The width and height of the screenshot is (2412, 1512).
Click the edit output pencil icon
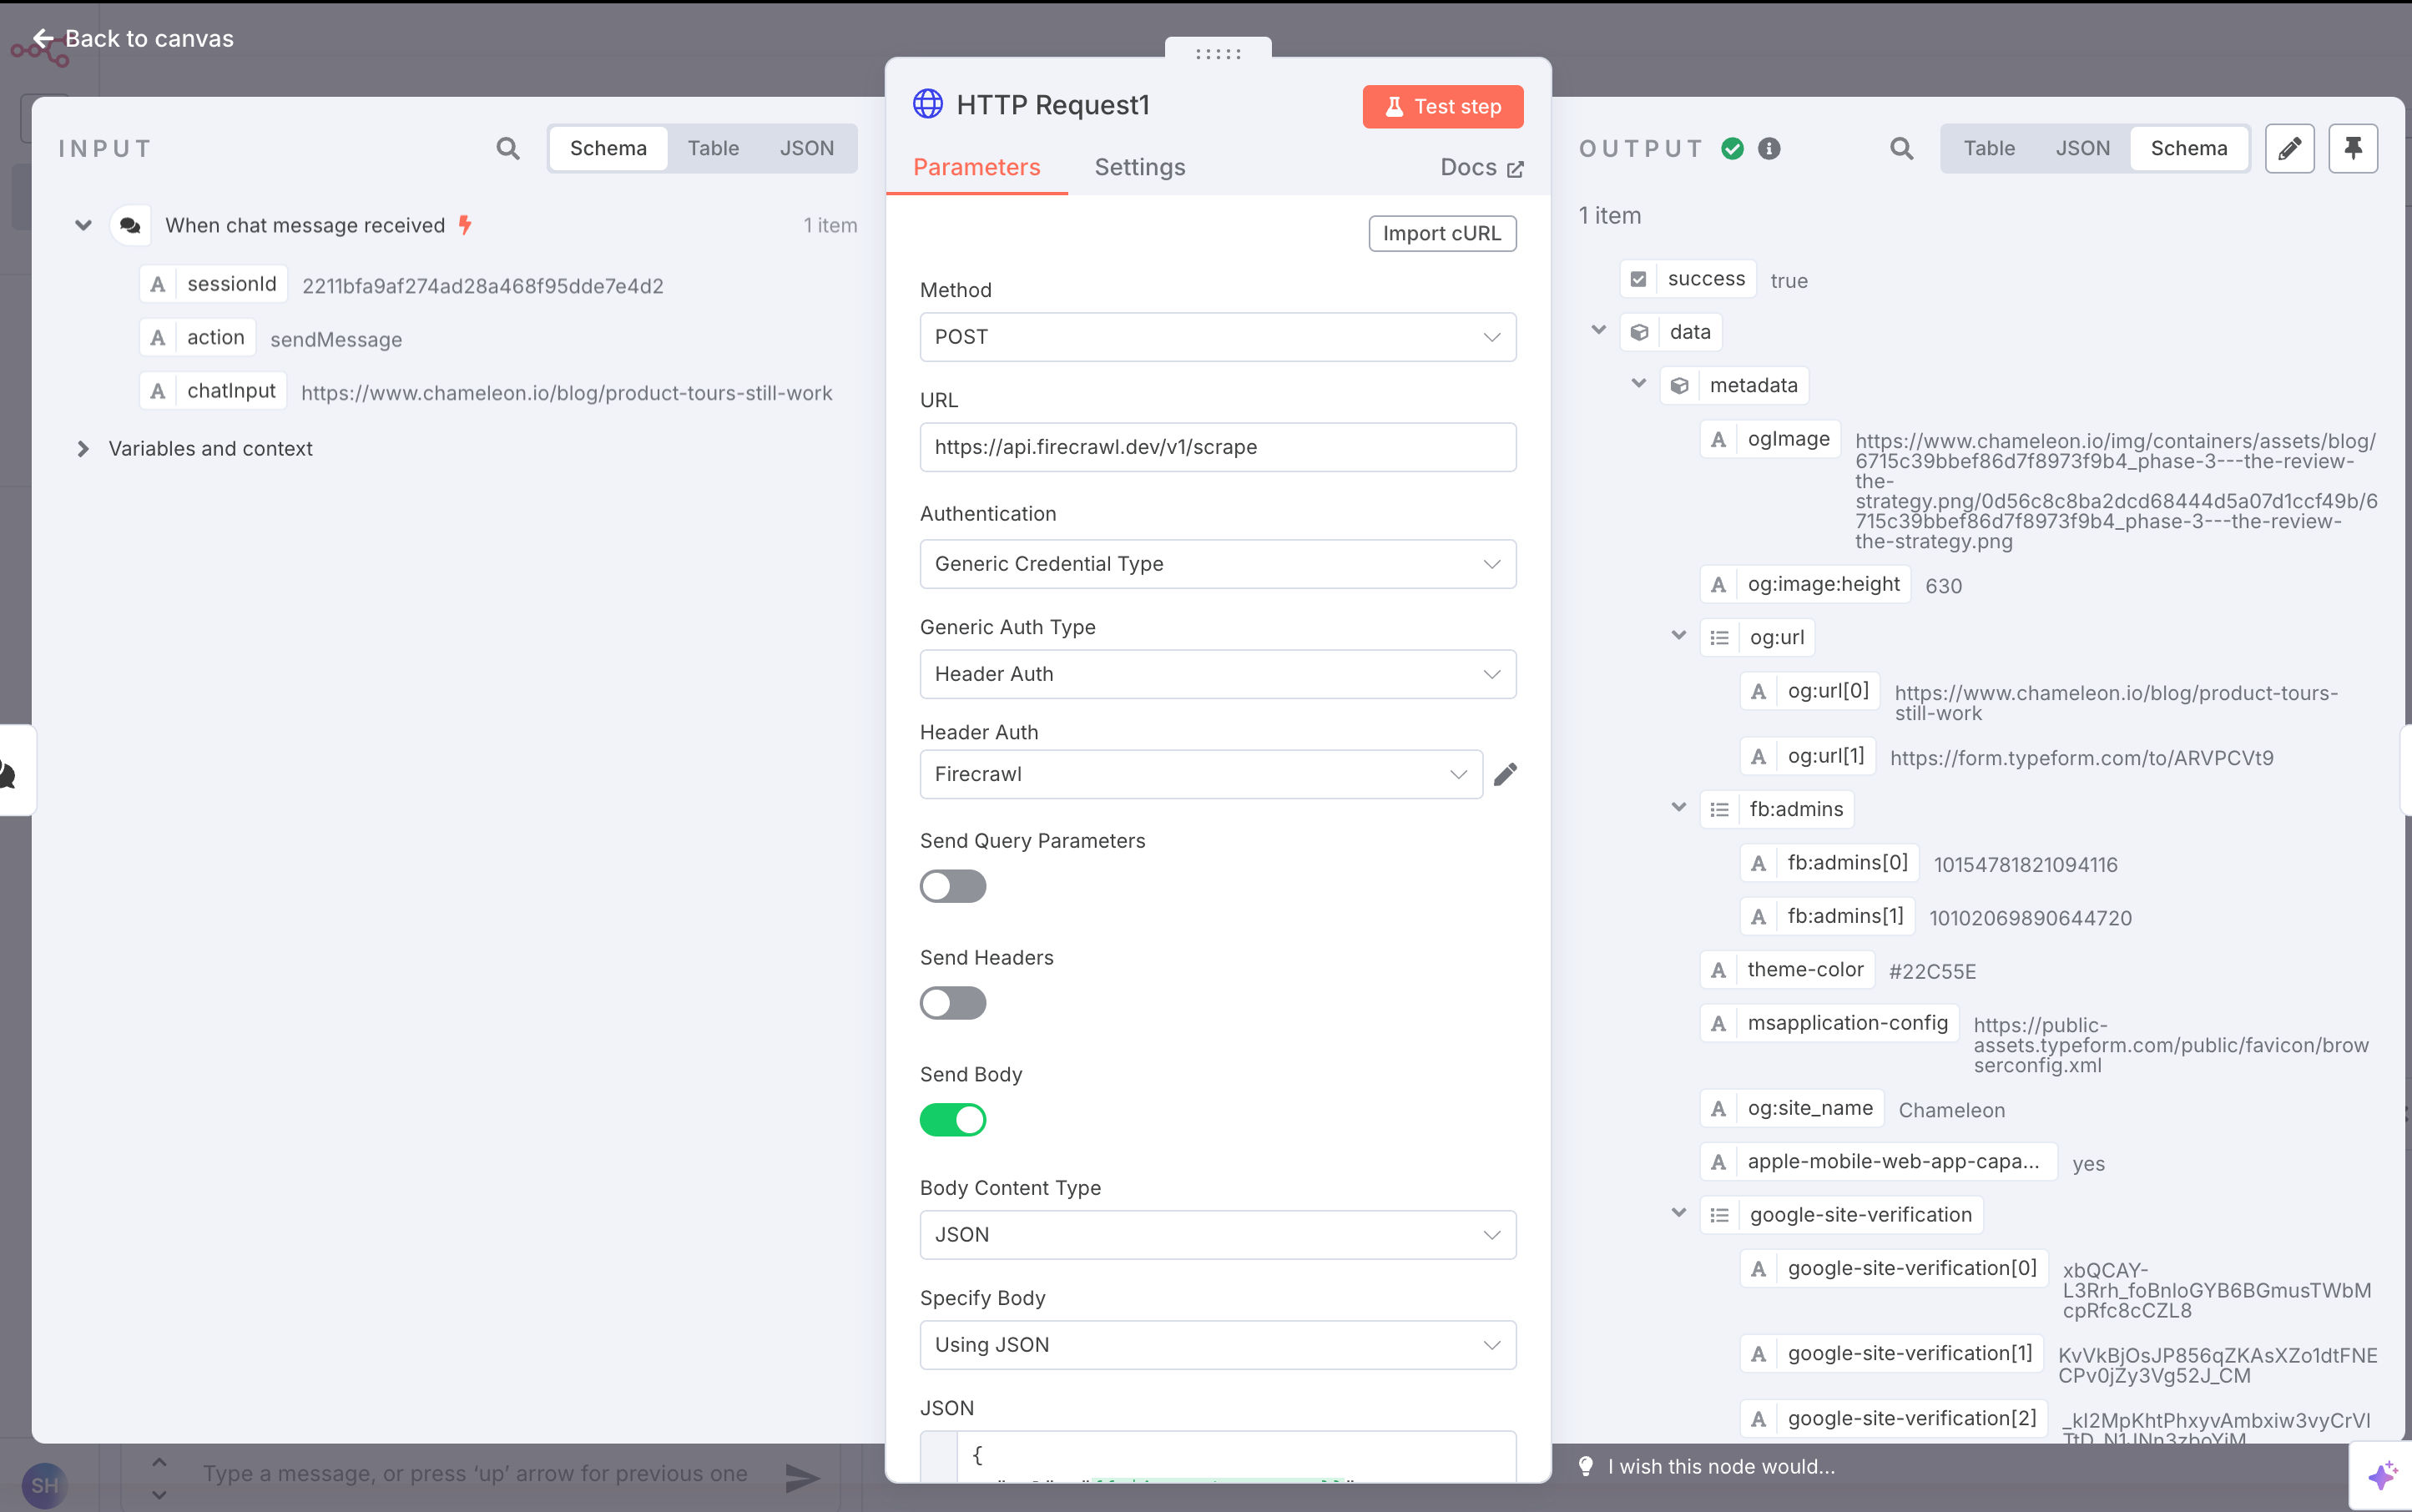(2289, 149)
